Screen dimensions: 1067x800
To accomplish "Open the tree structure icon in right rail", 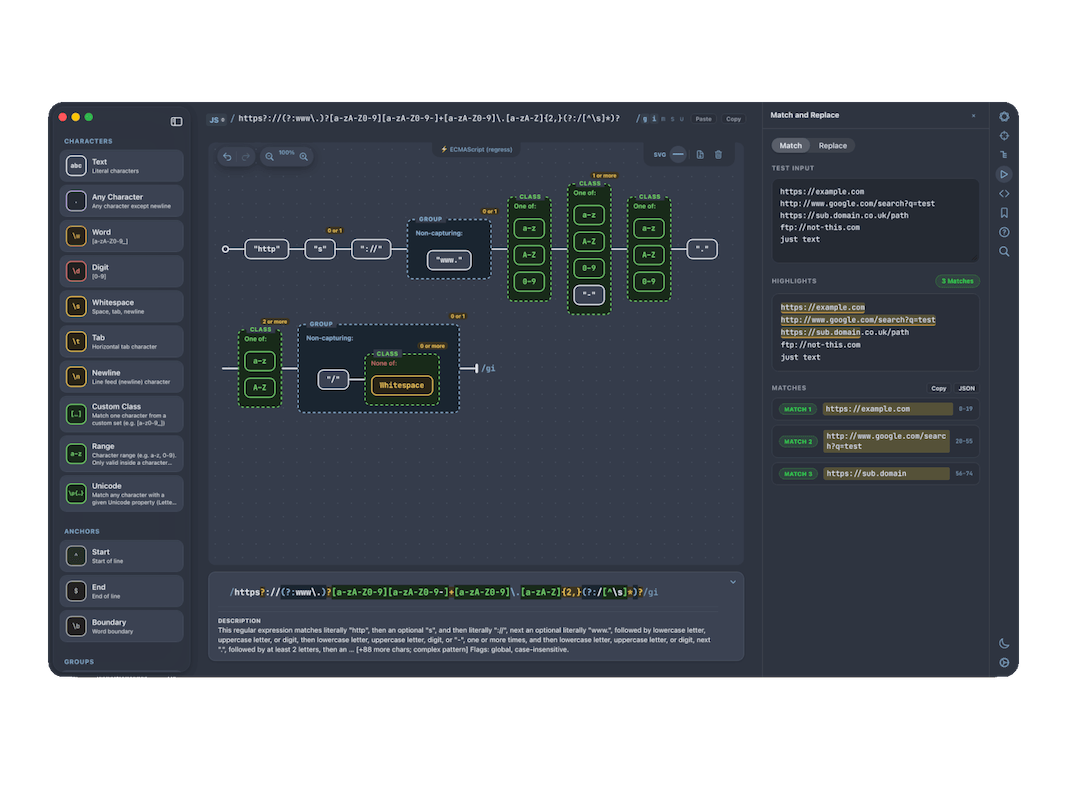I will (x=1004, y=154).
